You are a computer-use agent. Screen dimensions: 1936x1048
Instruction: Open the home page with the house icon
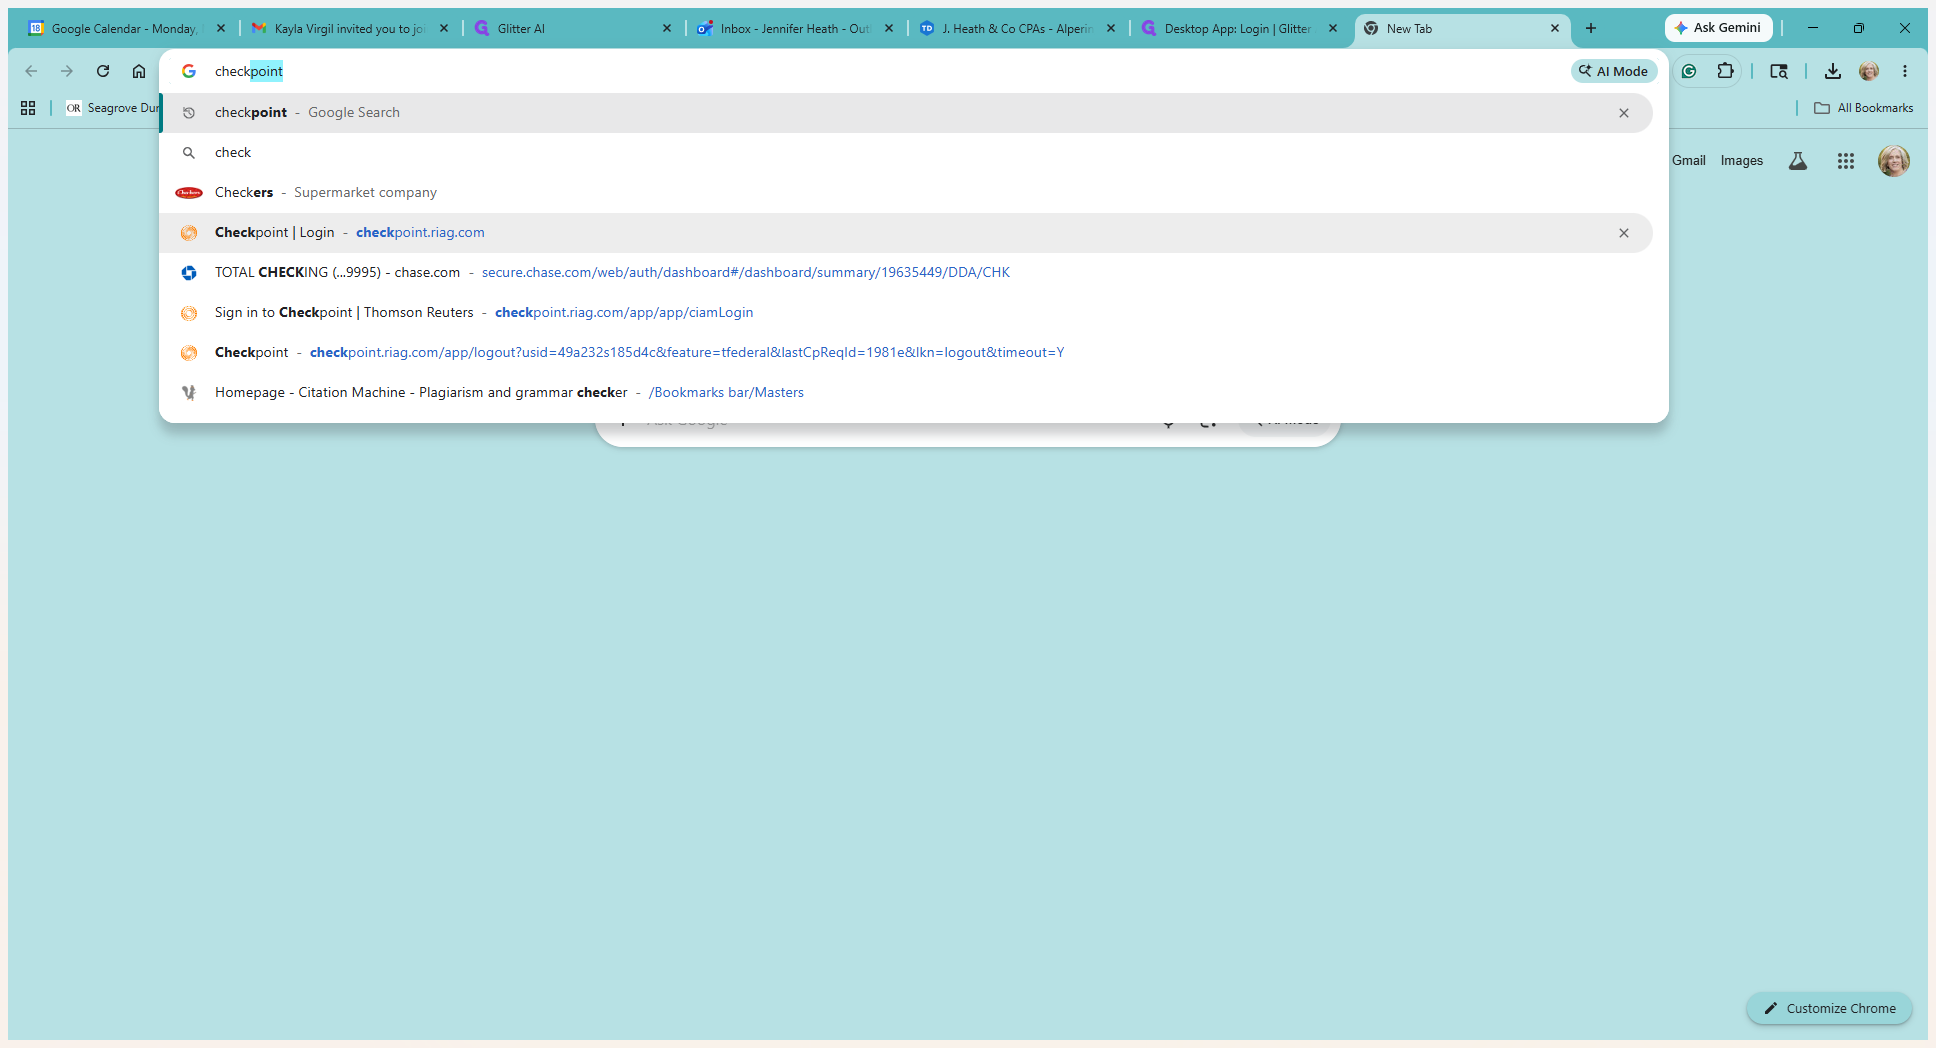(x=139, y=71)
